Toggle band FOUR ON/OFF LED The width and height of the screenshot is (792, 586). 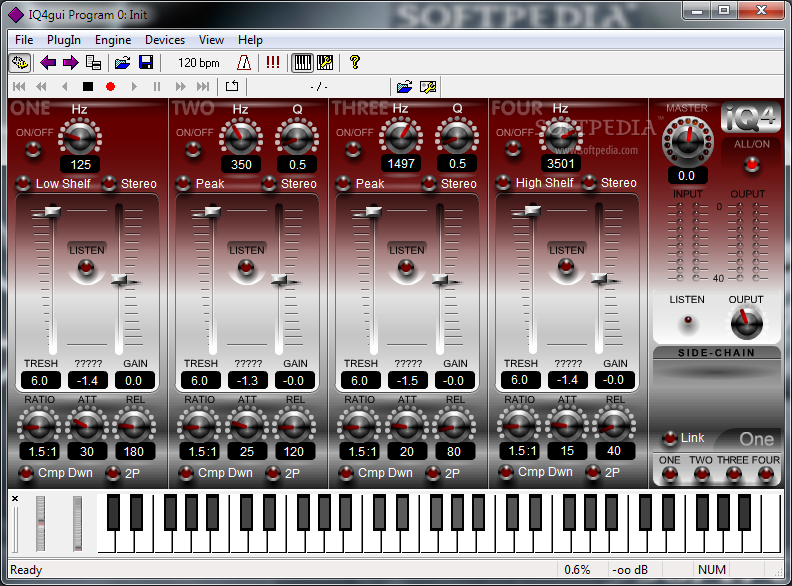(513, 148)
